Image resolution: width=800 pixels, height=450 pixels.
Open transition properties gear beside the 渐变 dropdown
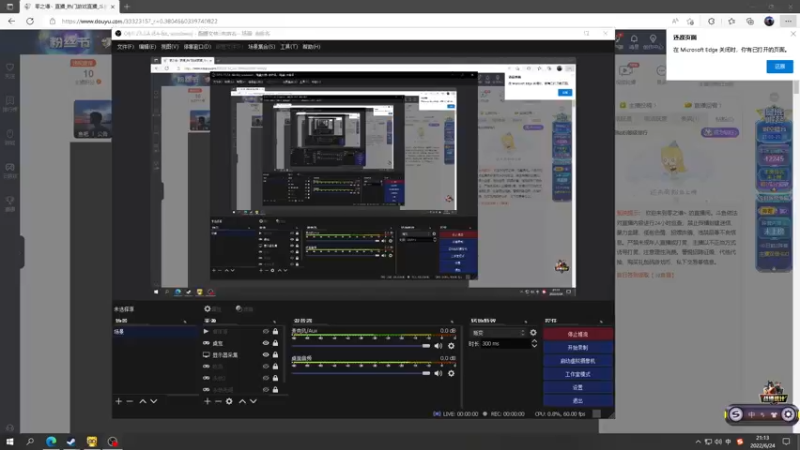click(x=533, y=333)
